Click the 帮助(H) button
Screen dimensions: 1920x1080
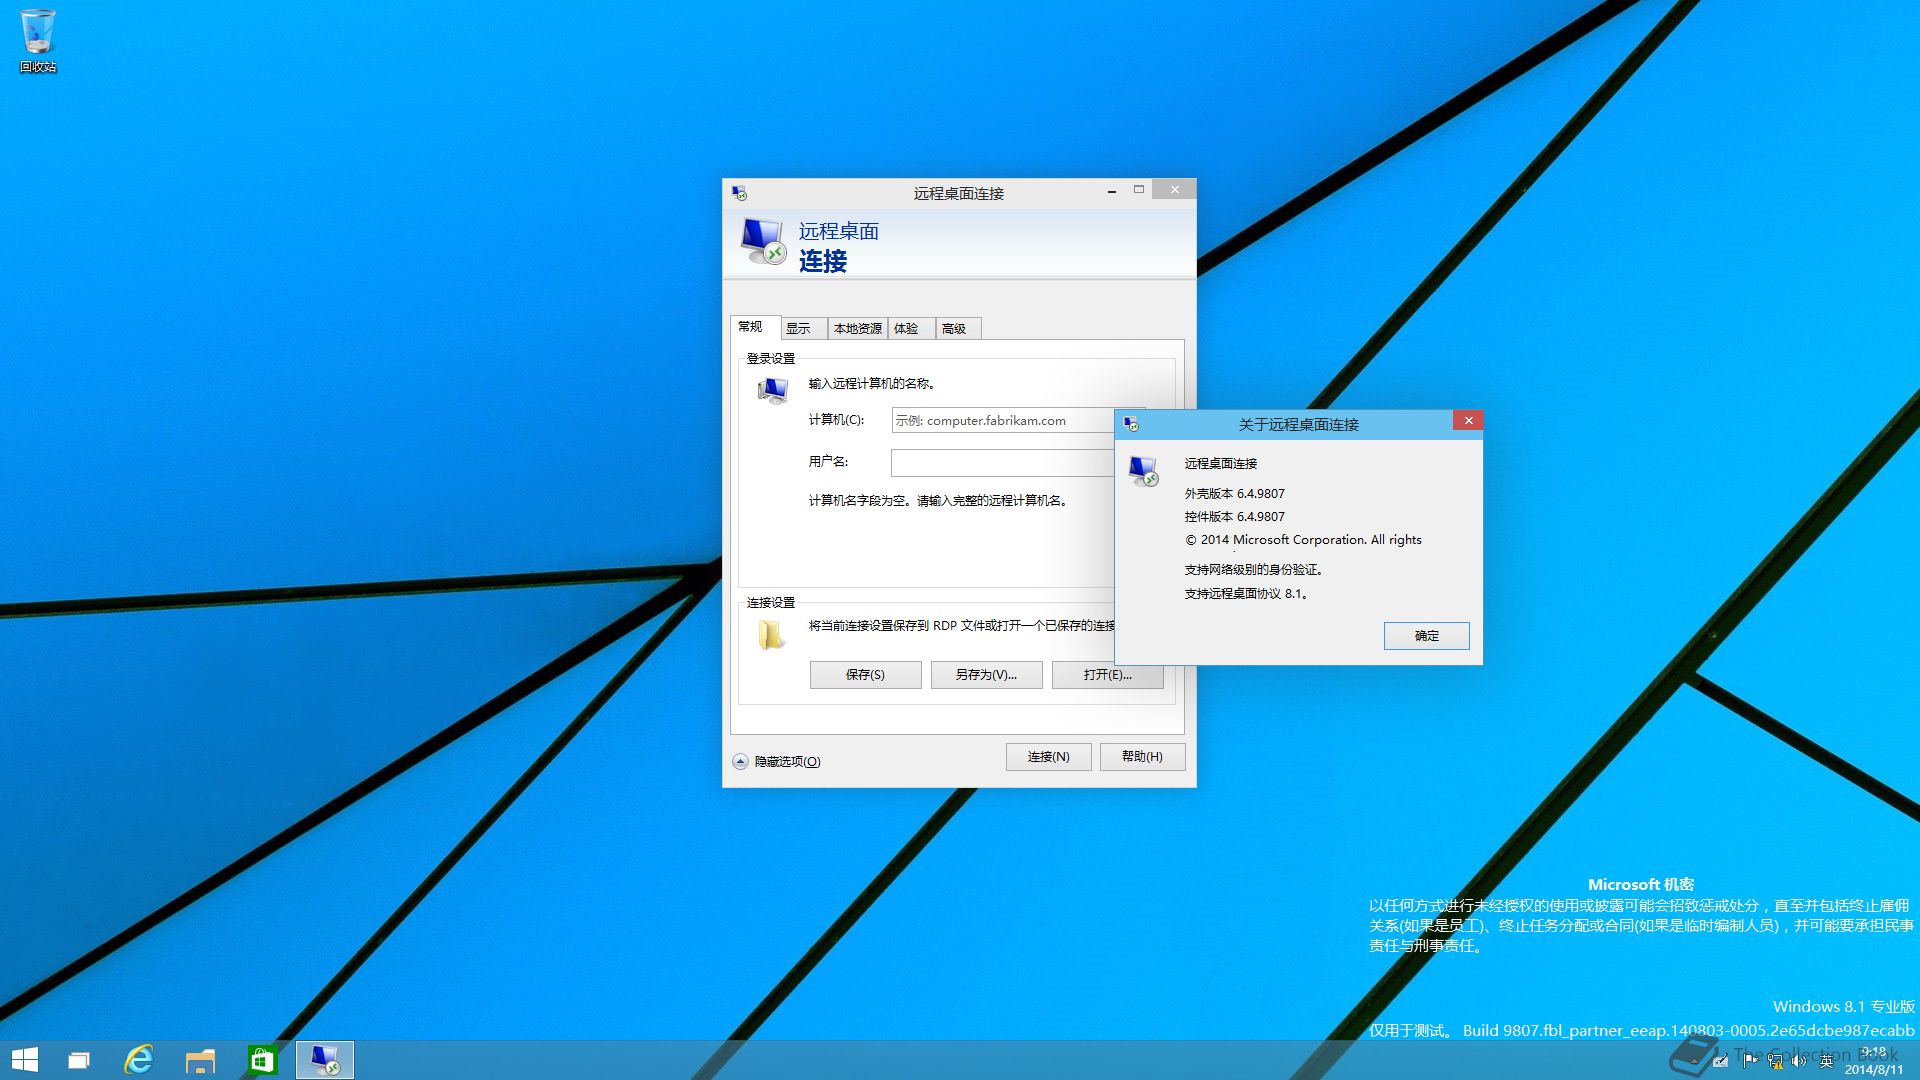[x=1142, y=757]
